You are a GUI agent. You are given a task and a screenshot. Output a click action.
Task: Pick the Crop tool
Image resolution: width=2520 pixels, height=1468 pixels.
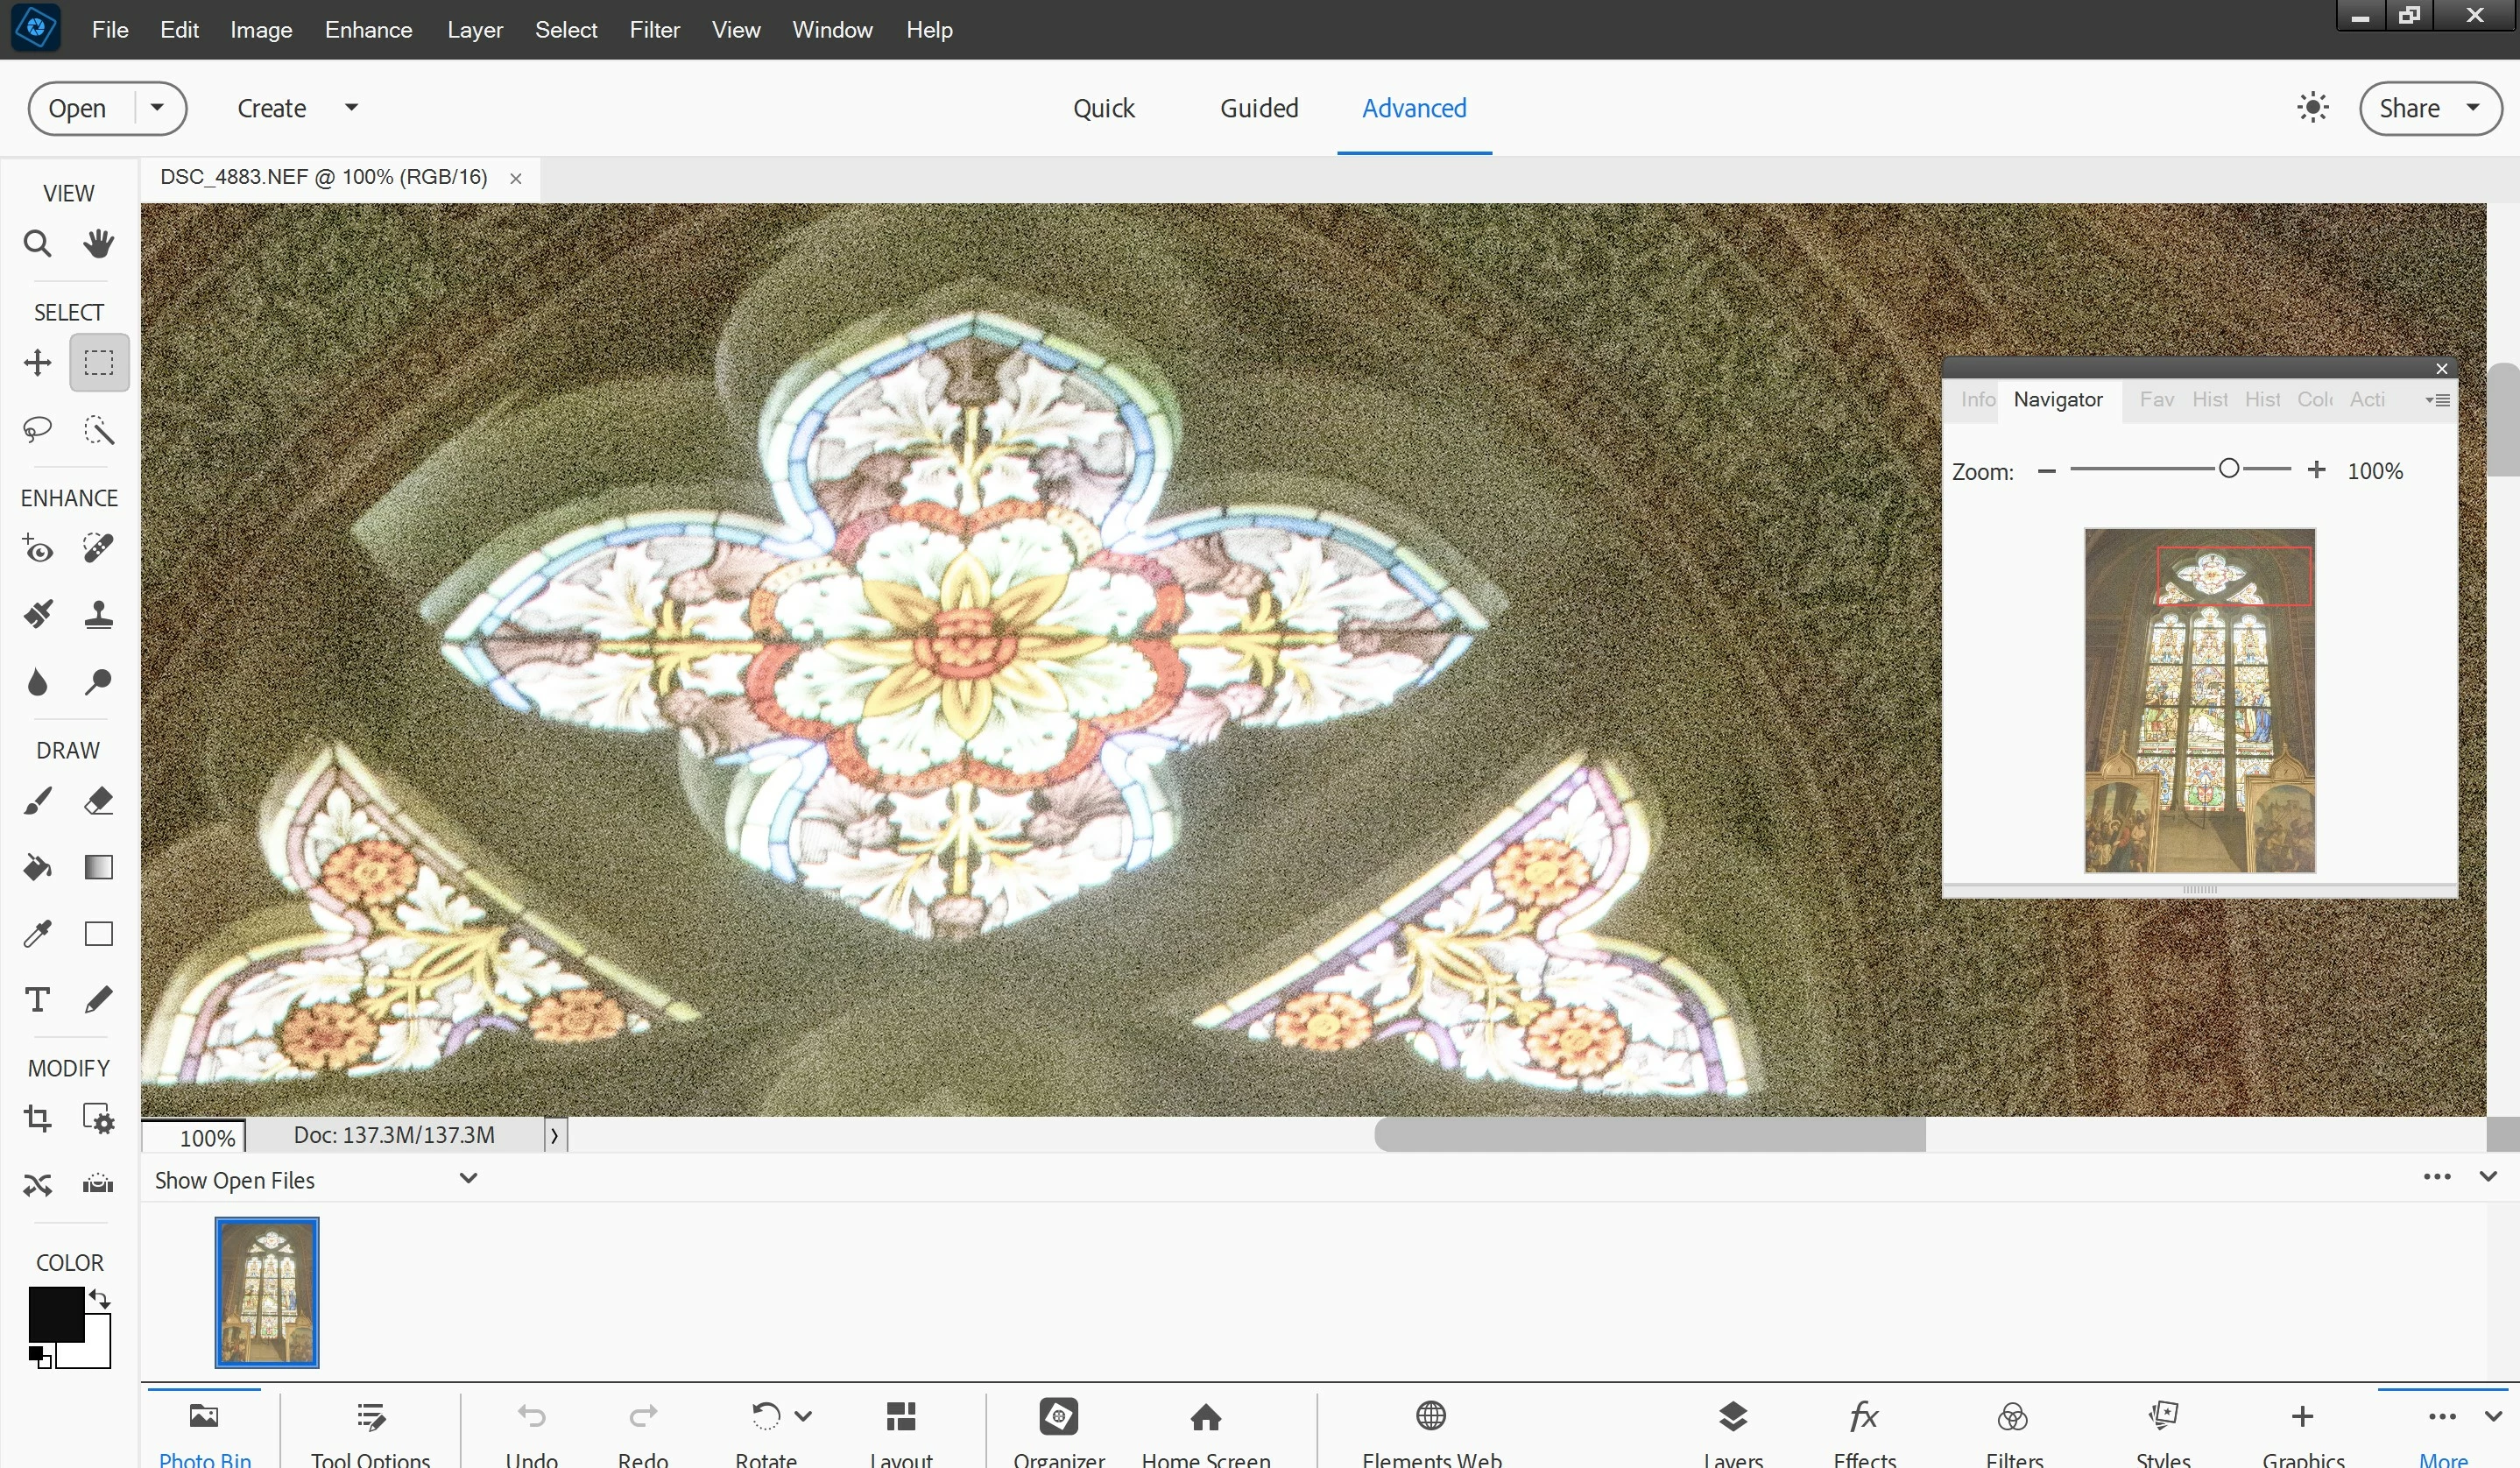[37, 1118]
